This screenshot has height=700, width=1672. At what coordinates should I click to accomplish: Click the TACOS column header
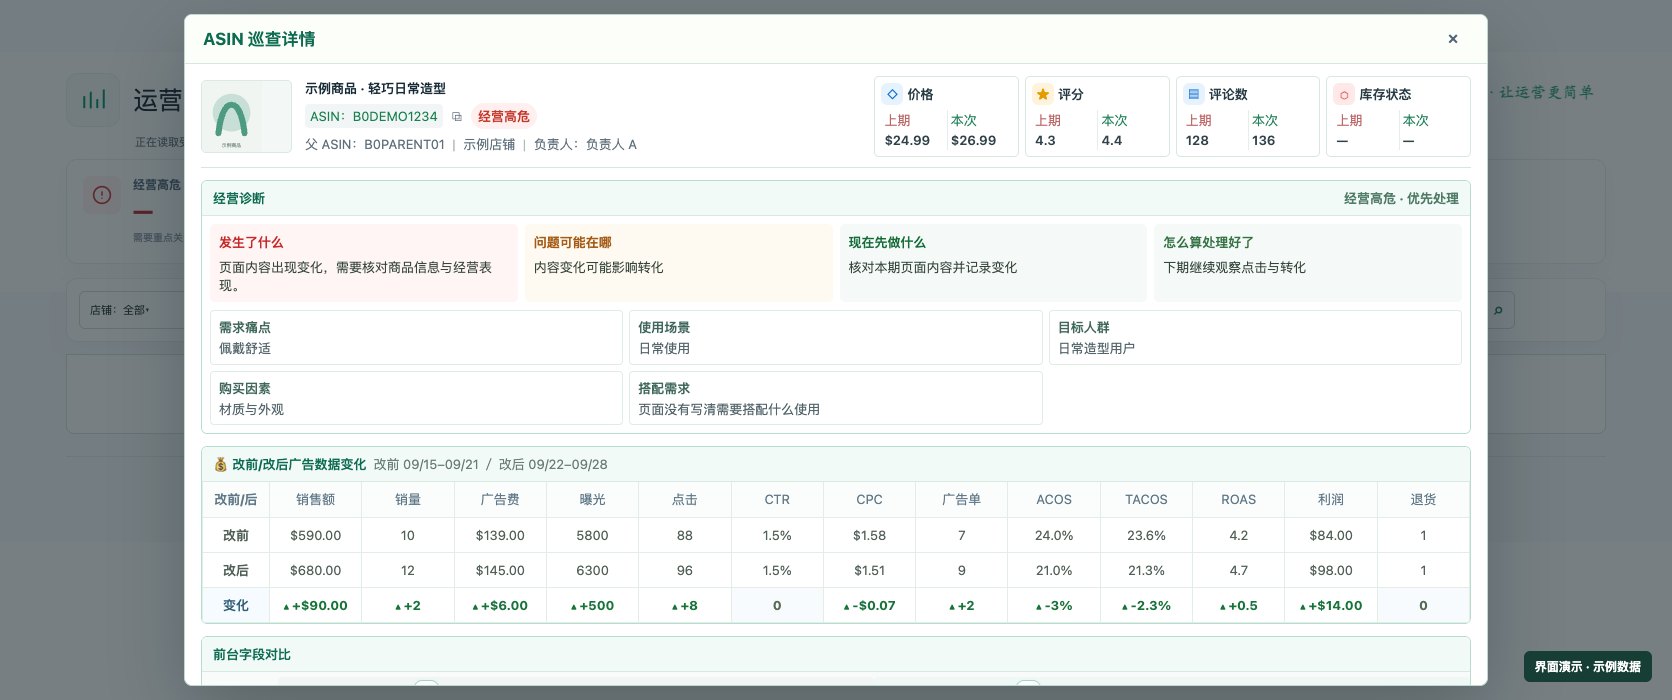point(1146,500)
